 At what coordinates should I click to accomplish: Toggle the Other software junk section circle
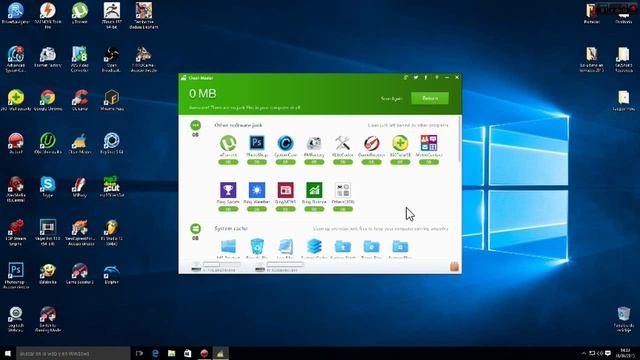tap(196, 125)
